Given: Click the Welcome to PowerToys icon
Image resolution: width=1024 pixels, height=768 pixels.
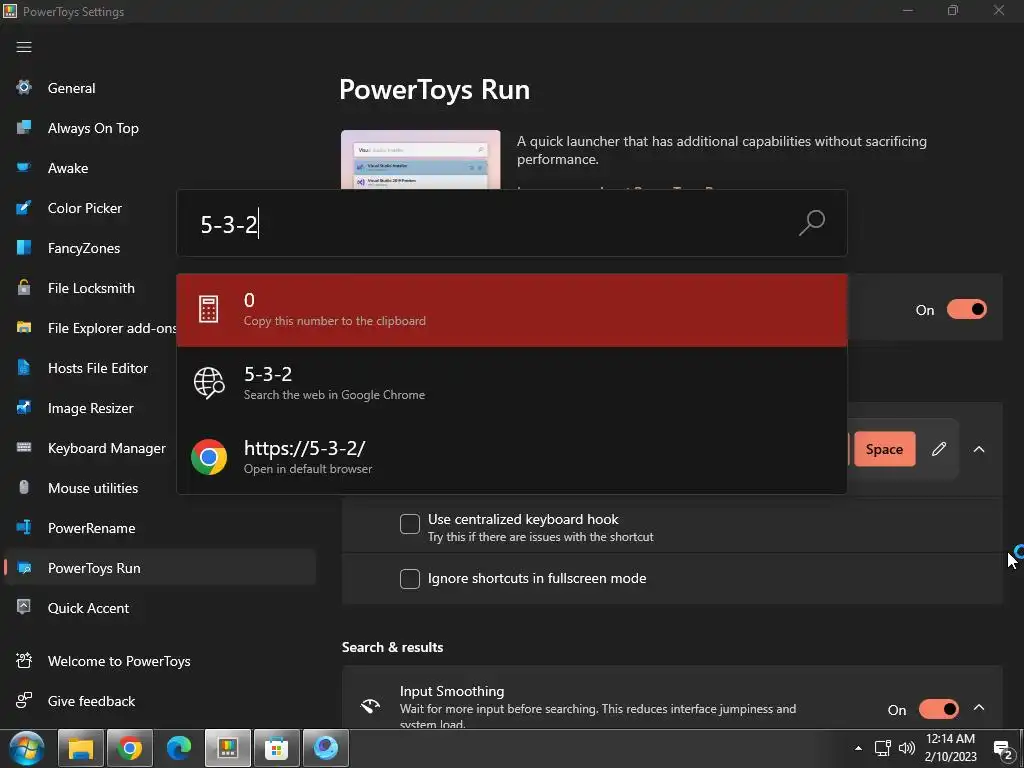Looking at the screenshot, I should pyautogui.click(x=24, y=660).
